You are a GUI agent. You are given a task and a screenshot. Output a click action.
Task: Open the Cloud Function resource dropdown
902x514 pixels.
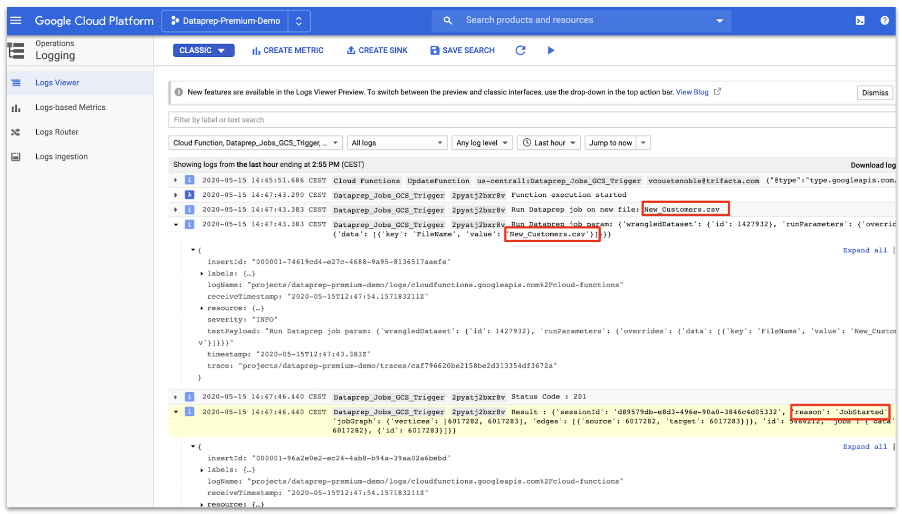tap(256, 143)
